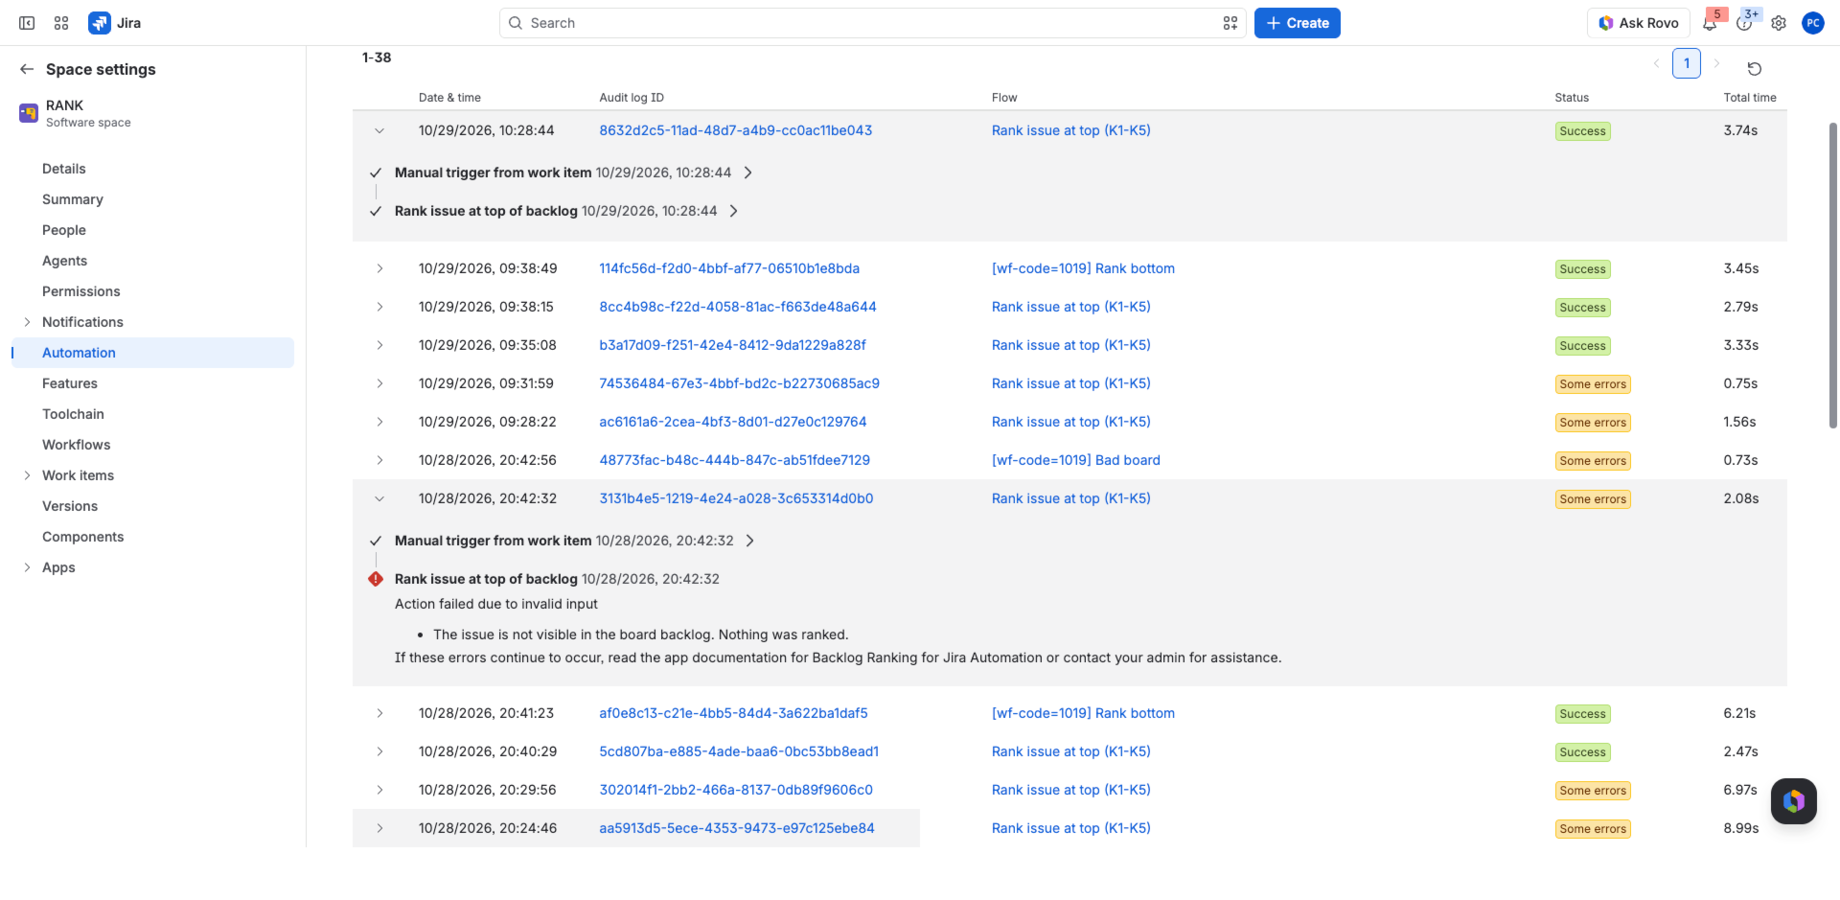
Task: Expand Rank issue at top of backlog 10:28:44
Action: [x=734, y=211]
